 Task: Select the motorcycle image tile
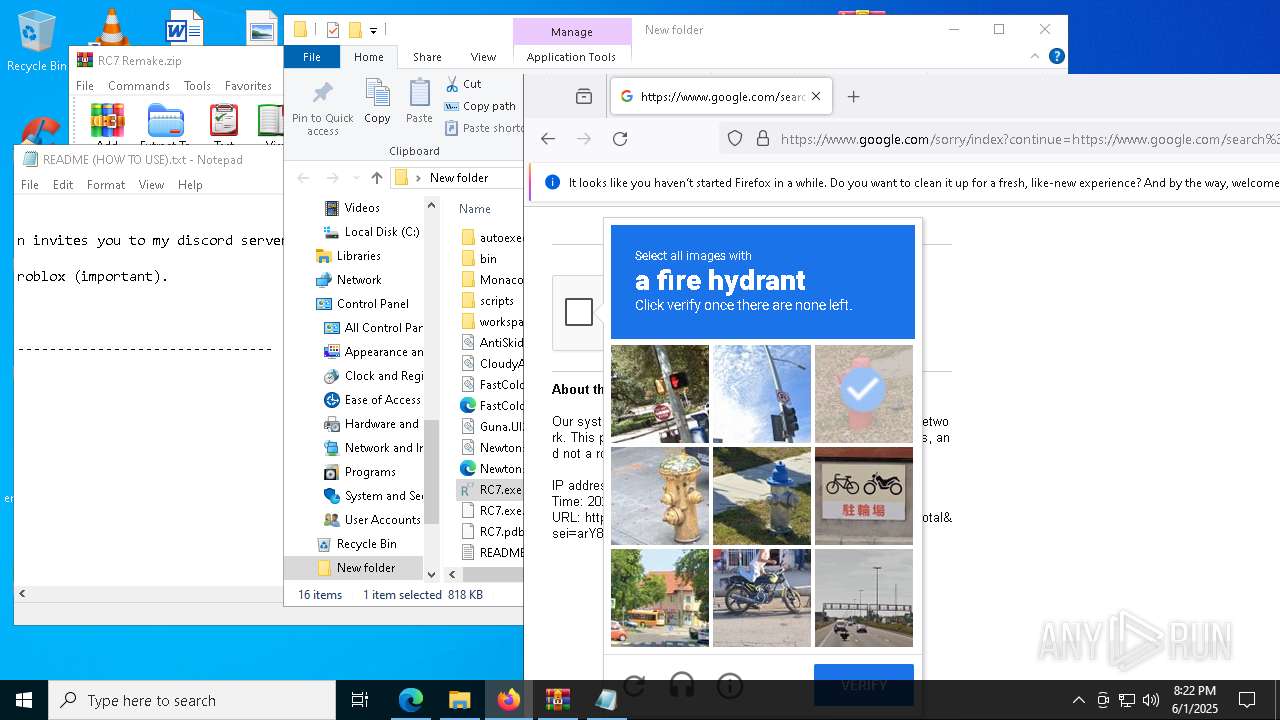tap(762, 598)
